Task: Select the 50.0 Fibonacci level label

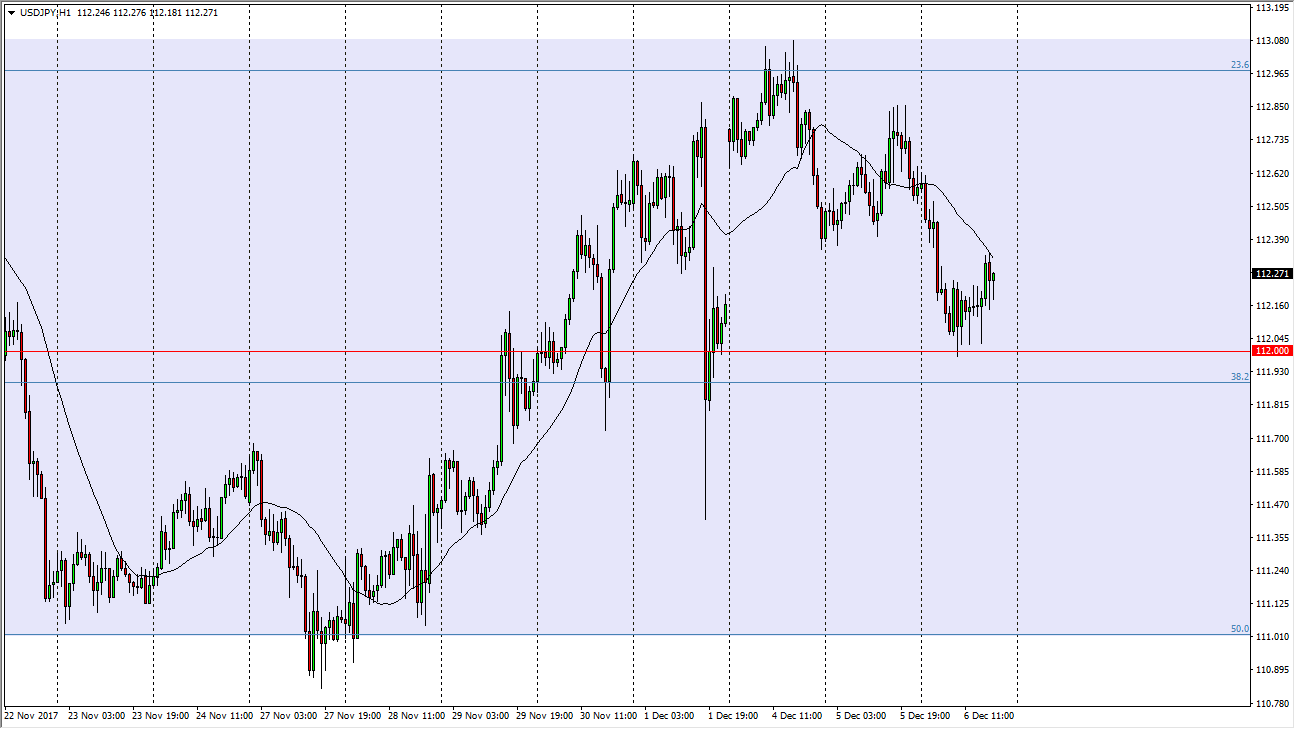Action: click(1239, 629)
